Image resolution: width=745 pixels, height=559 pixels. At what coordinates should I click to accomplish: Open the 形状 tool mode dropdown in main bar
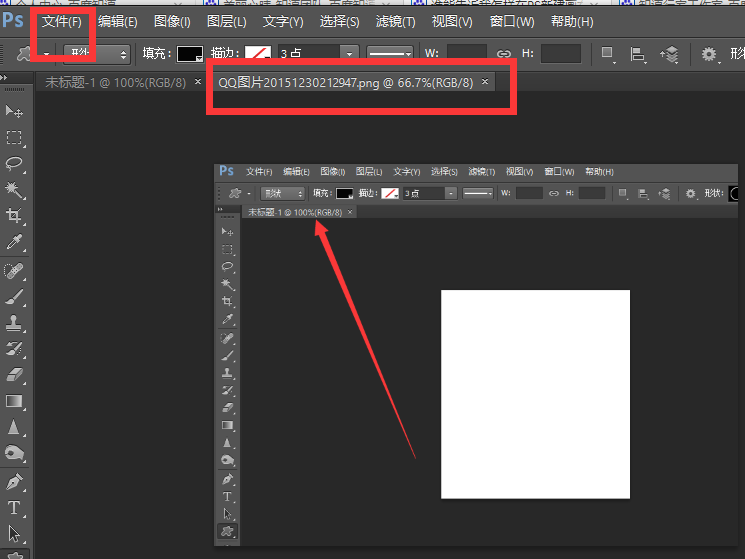[x=96, y=54]
